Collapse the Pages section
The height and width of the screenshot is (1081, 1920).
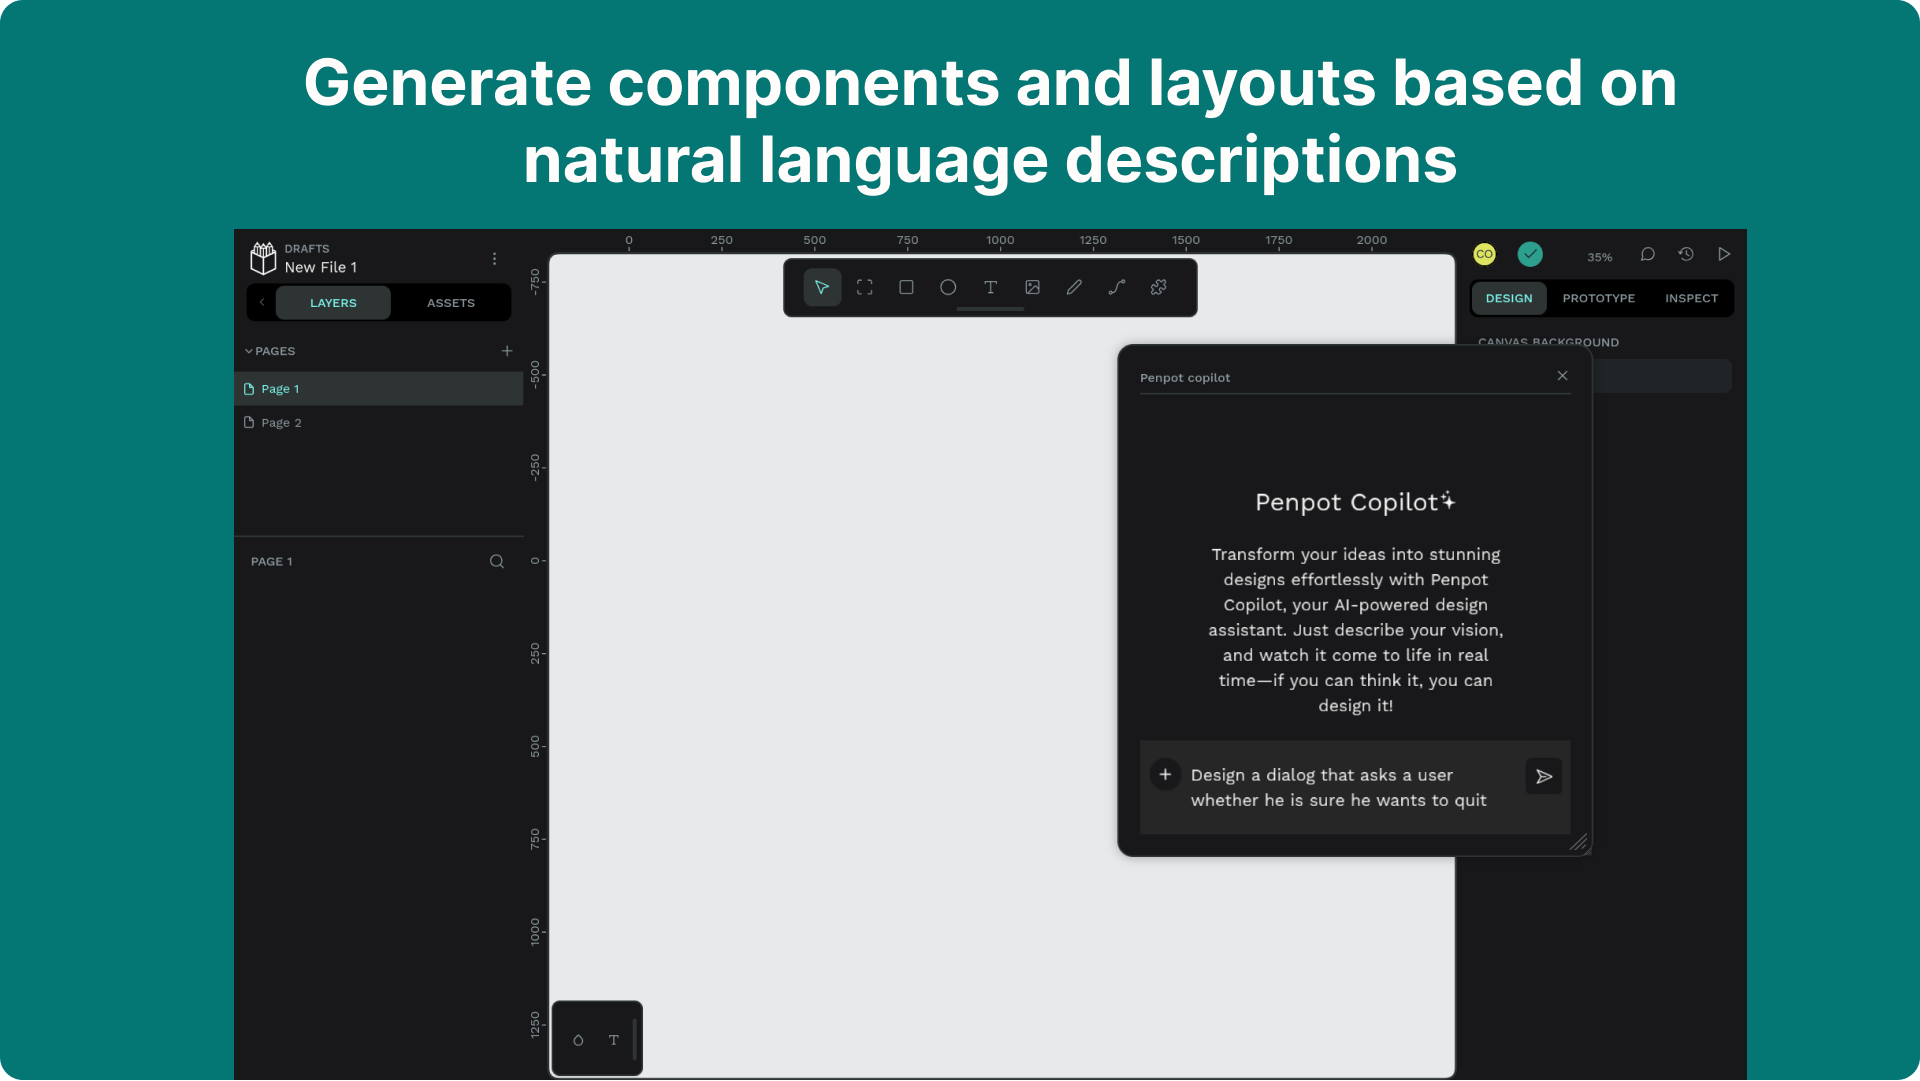(270, 352)
